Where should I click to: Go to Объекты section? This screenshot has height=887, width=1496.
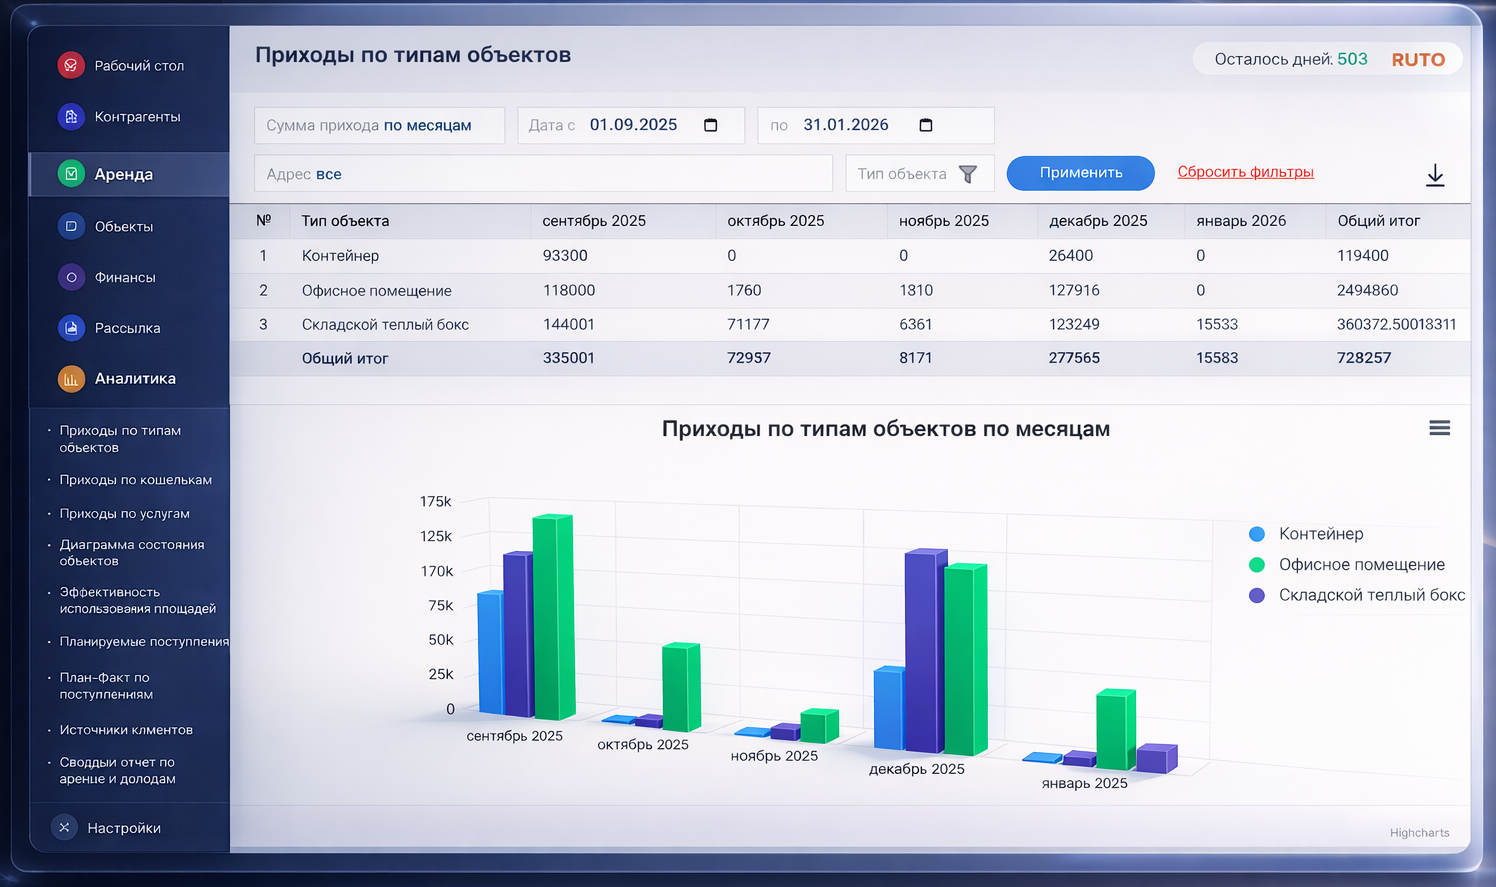pyautogui.click(x=124, y=227)
